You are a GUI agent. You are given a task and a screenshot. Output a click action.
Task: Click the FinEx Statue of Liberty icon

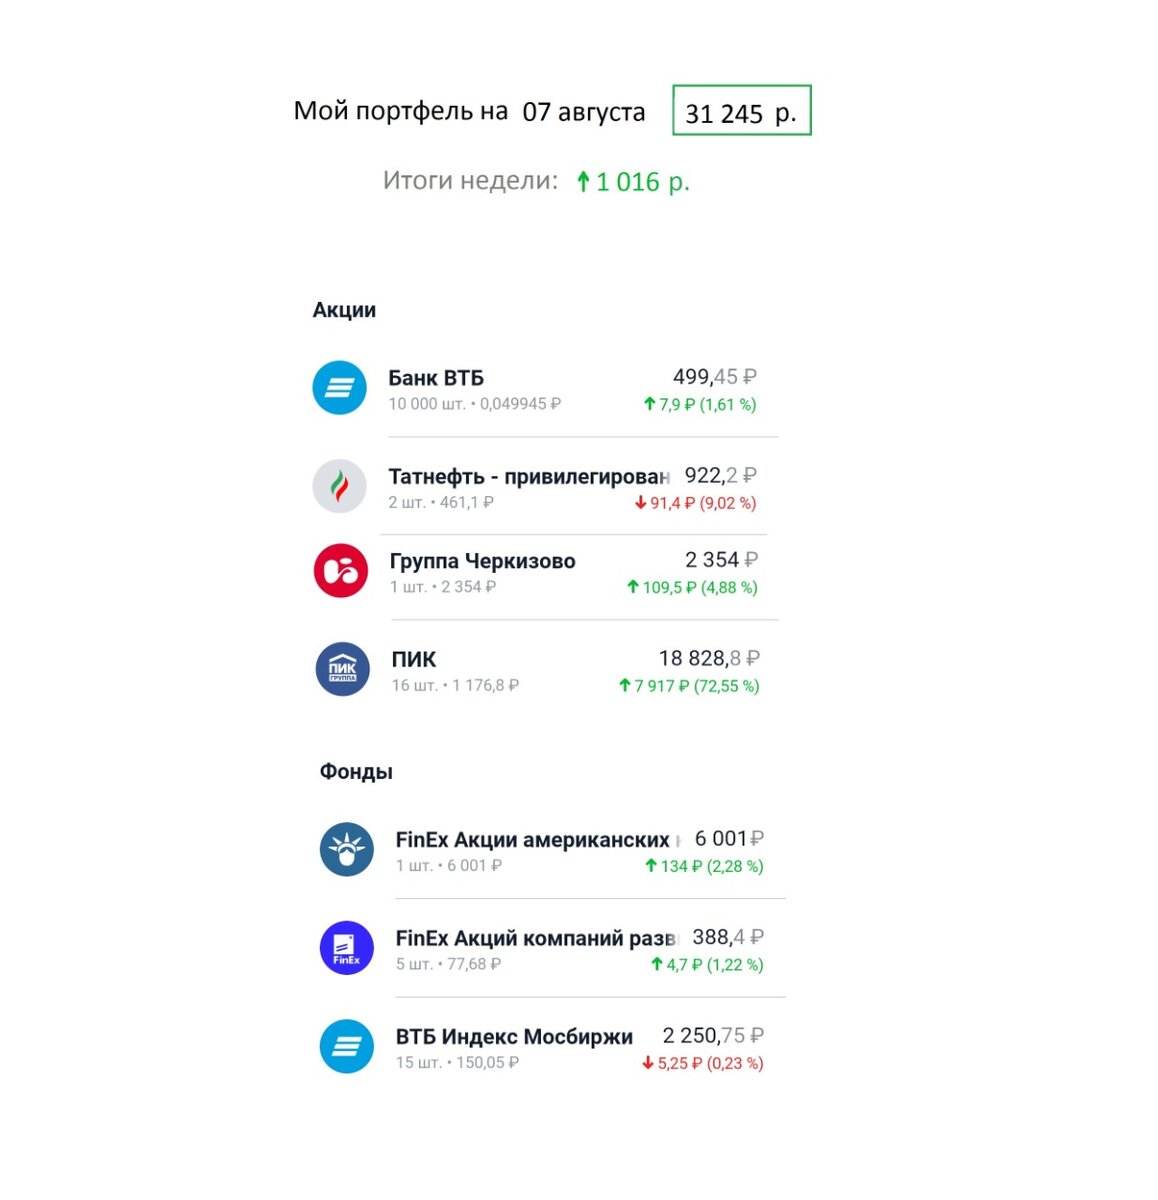(347, 850)
